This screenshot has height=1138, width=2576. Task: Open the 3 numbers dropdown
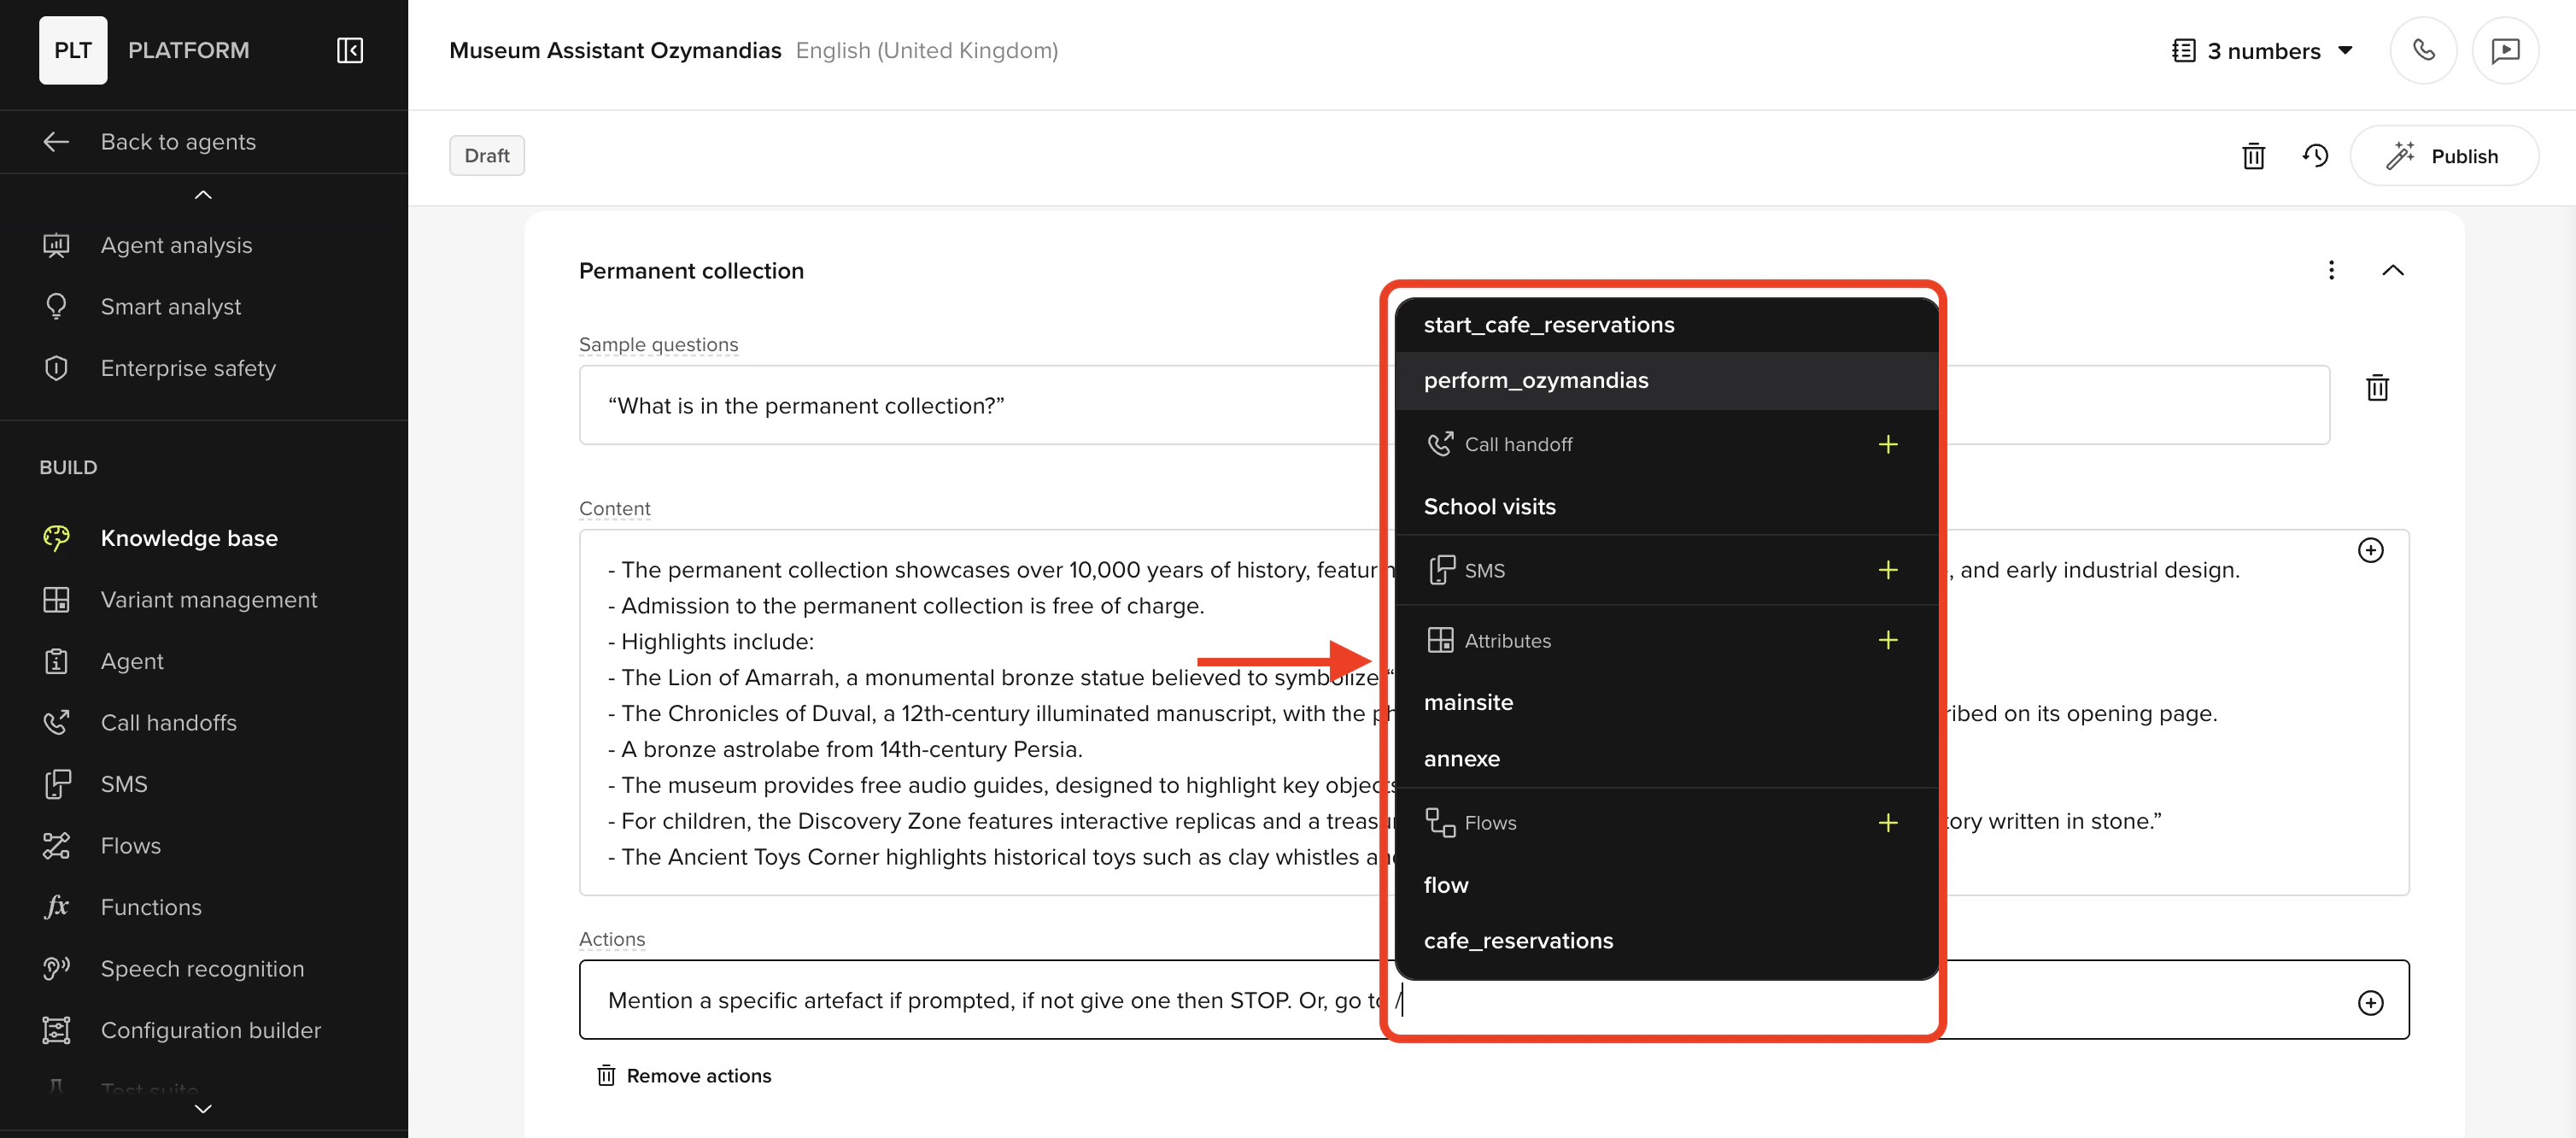coord(2262,50)
